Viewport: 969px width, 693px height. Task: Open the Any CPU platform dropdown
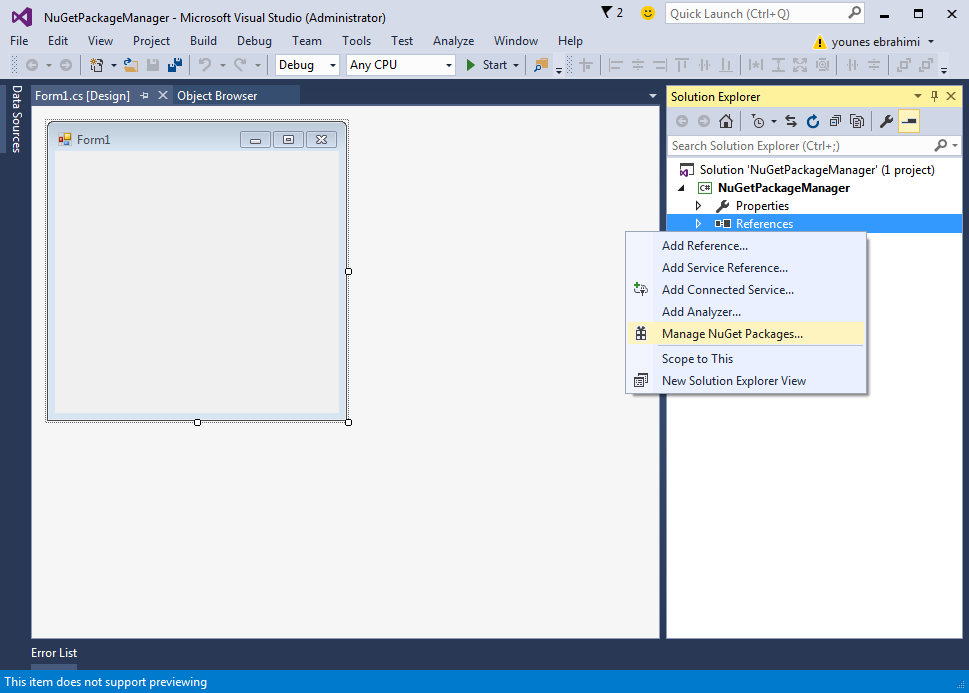pos(400,65)
